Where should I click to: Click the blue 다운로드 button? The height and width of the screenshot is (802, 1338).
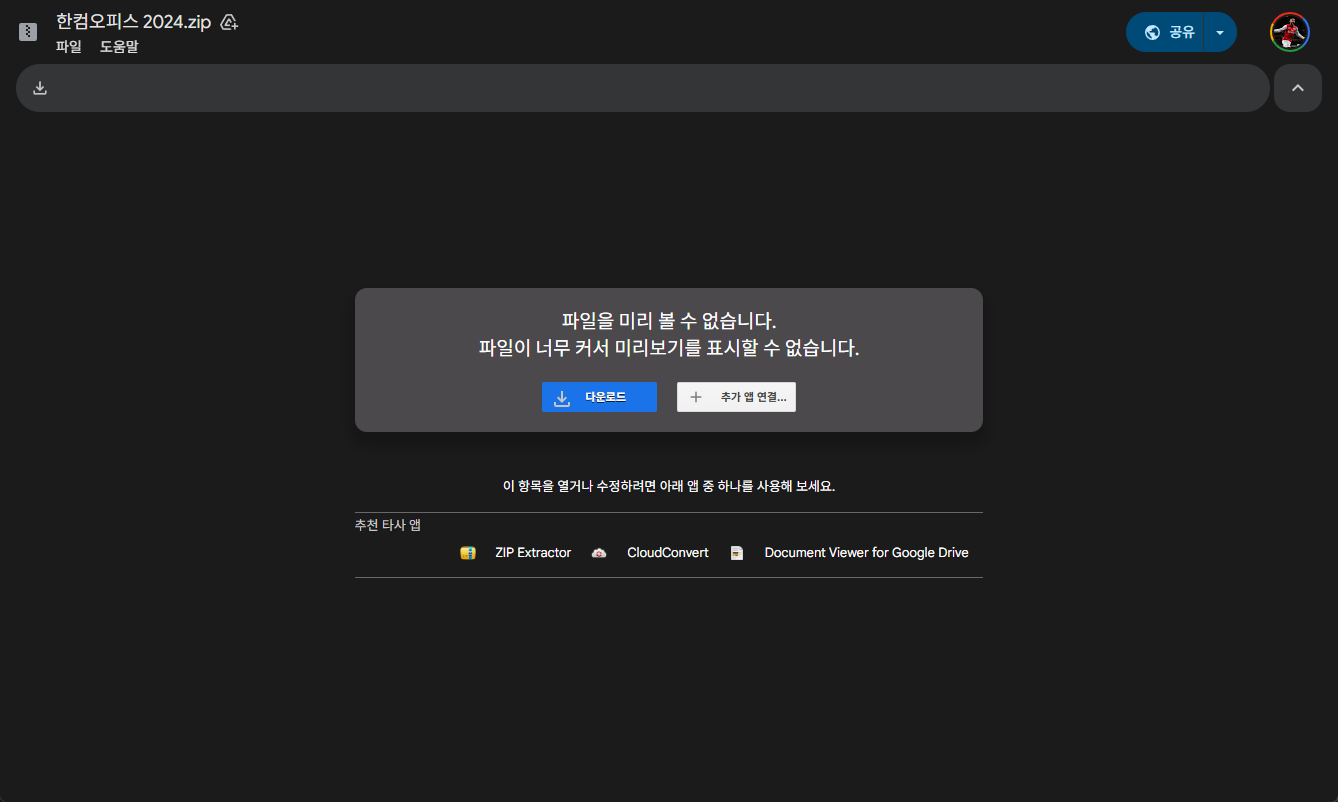(x=599, y=397)
